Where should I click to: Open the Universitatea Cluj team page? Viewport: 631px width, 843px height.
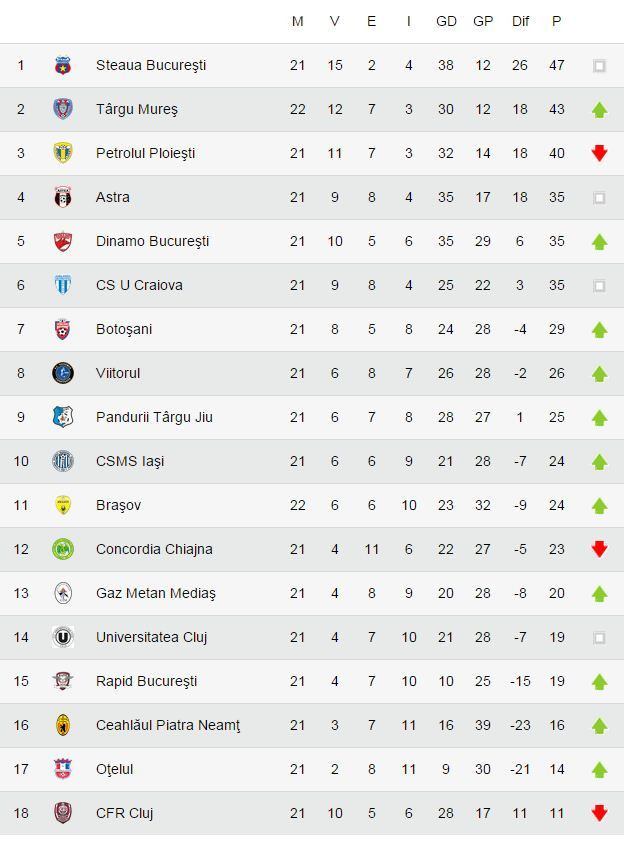(x=151, y=637)
